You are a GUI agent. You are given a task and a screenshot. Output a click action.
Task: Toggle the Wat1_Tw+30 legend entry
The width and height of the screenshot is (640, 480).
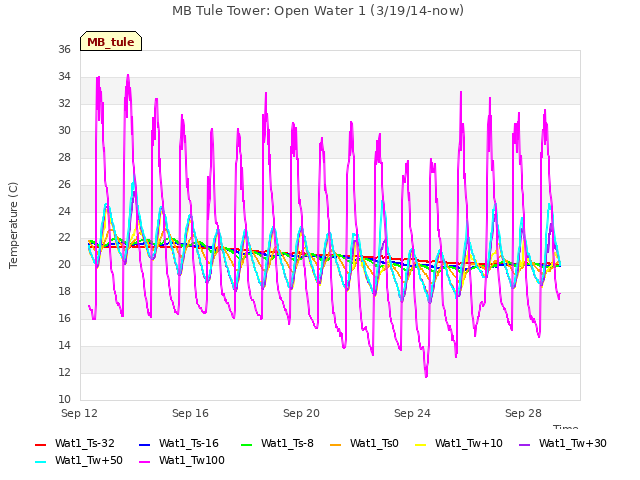562,443
